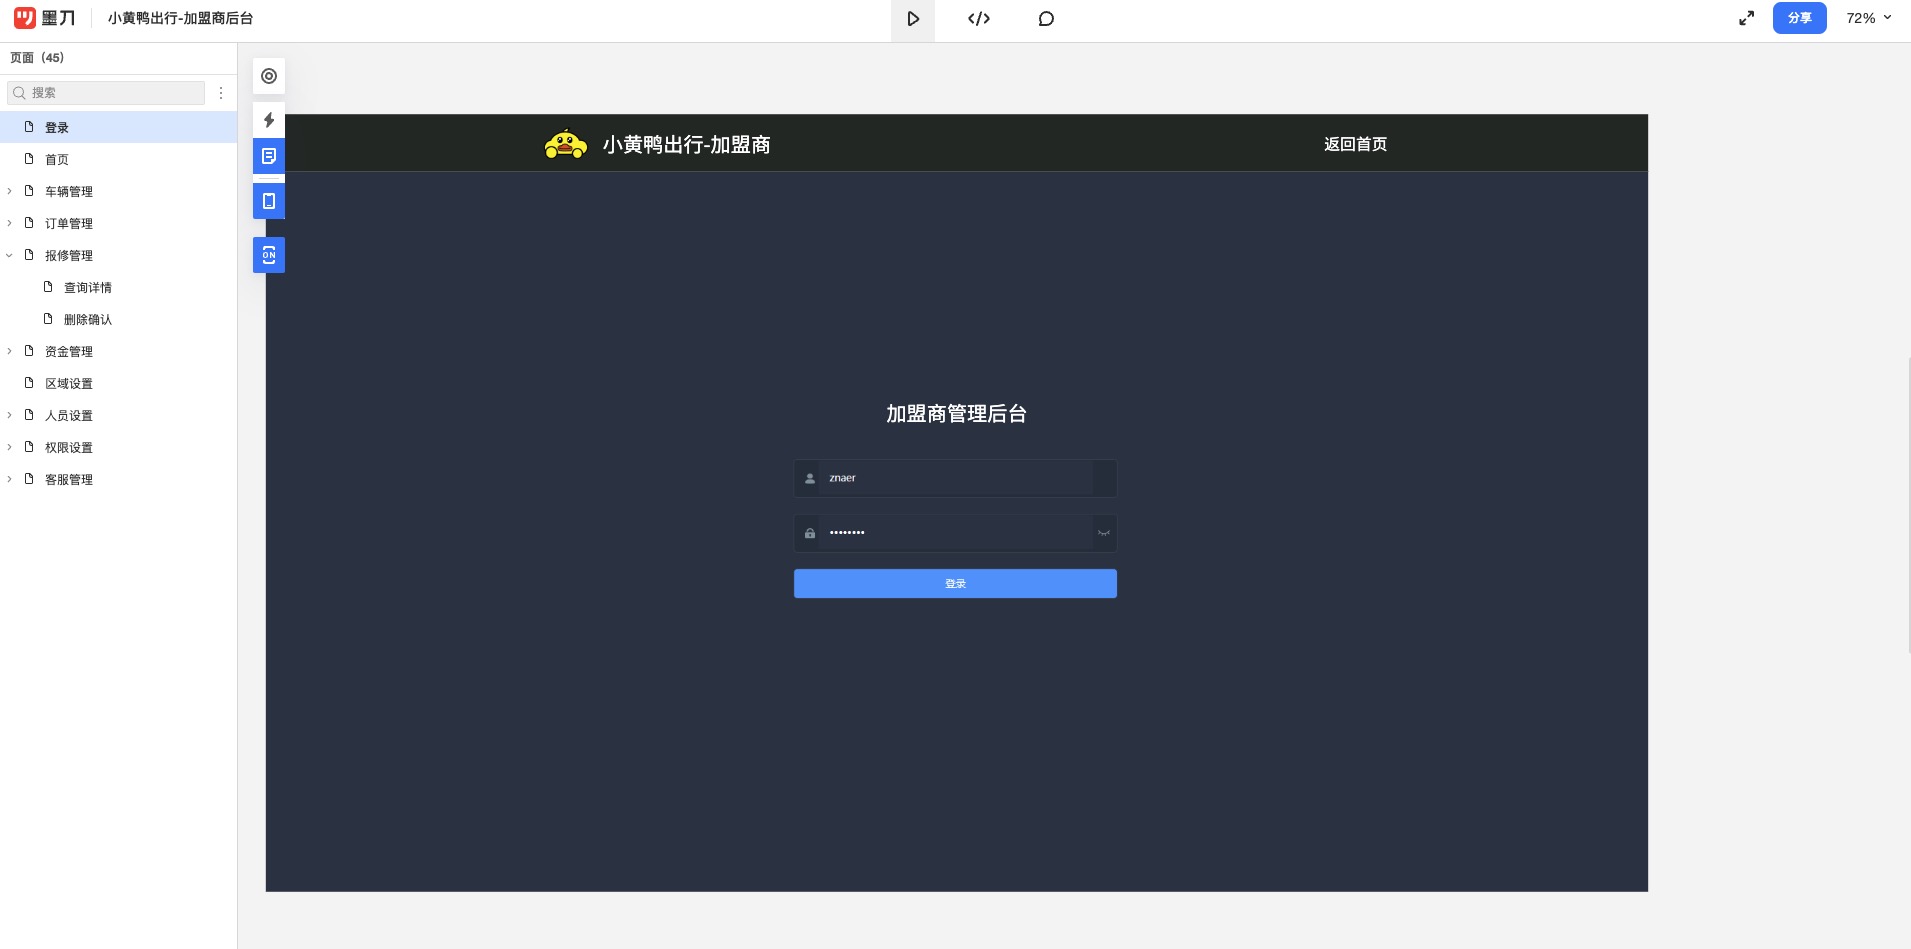Click the blue notes document icon

click(x=269, y=156)
